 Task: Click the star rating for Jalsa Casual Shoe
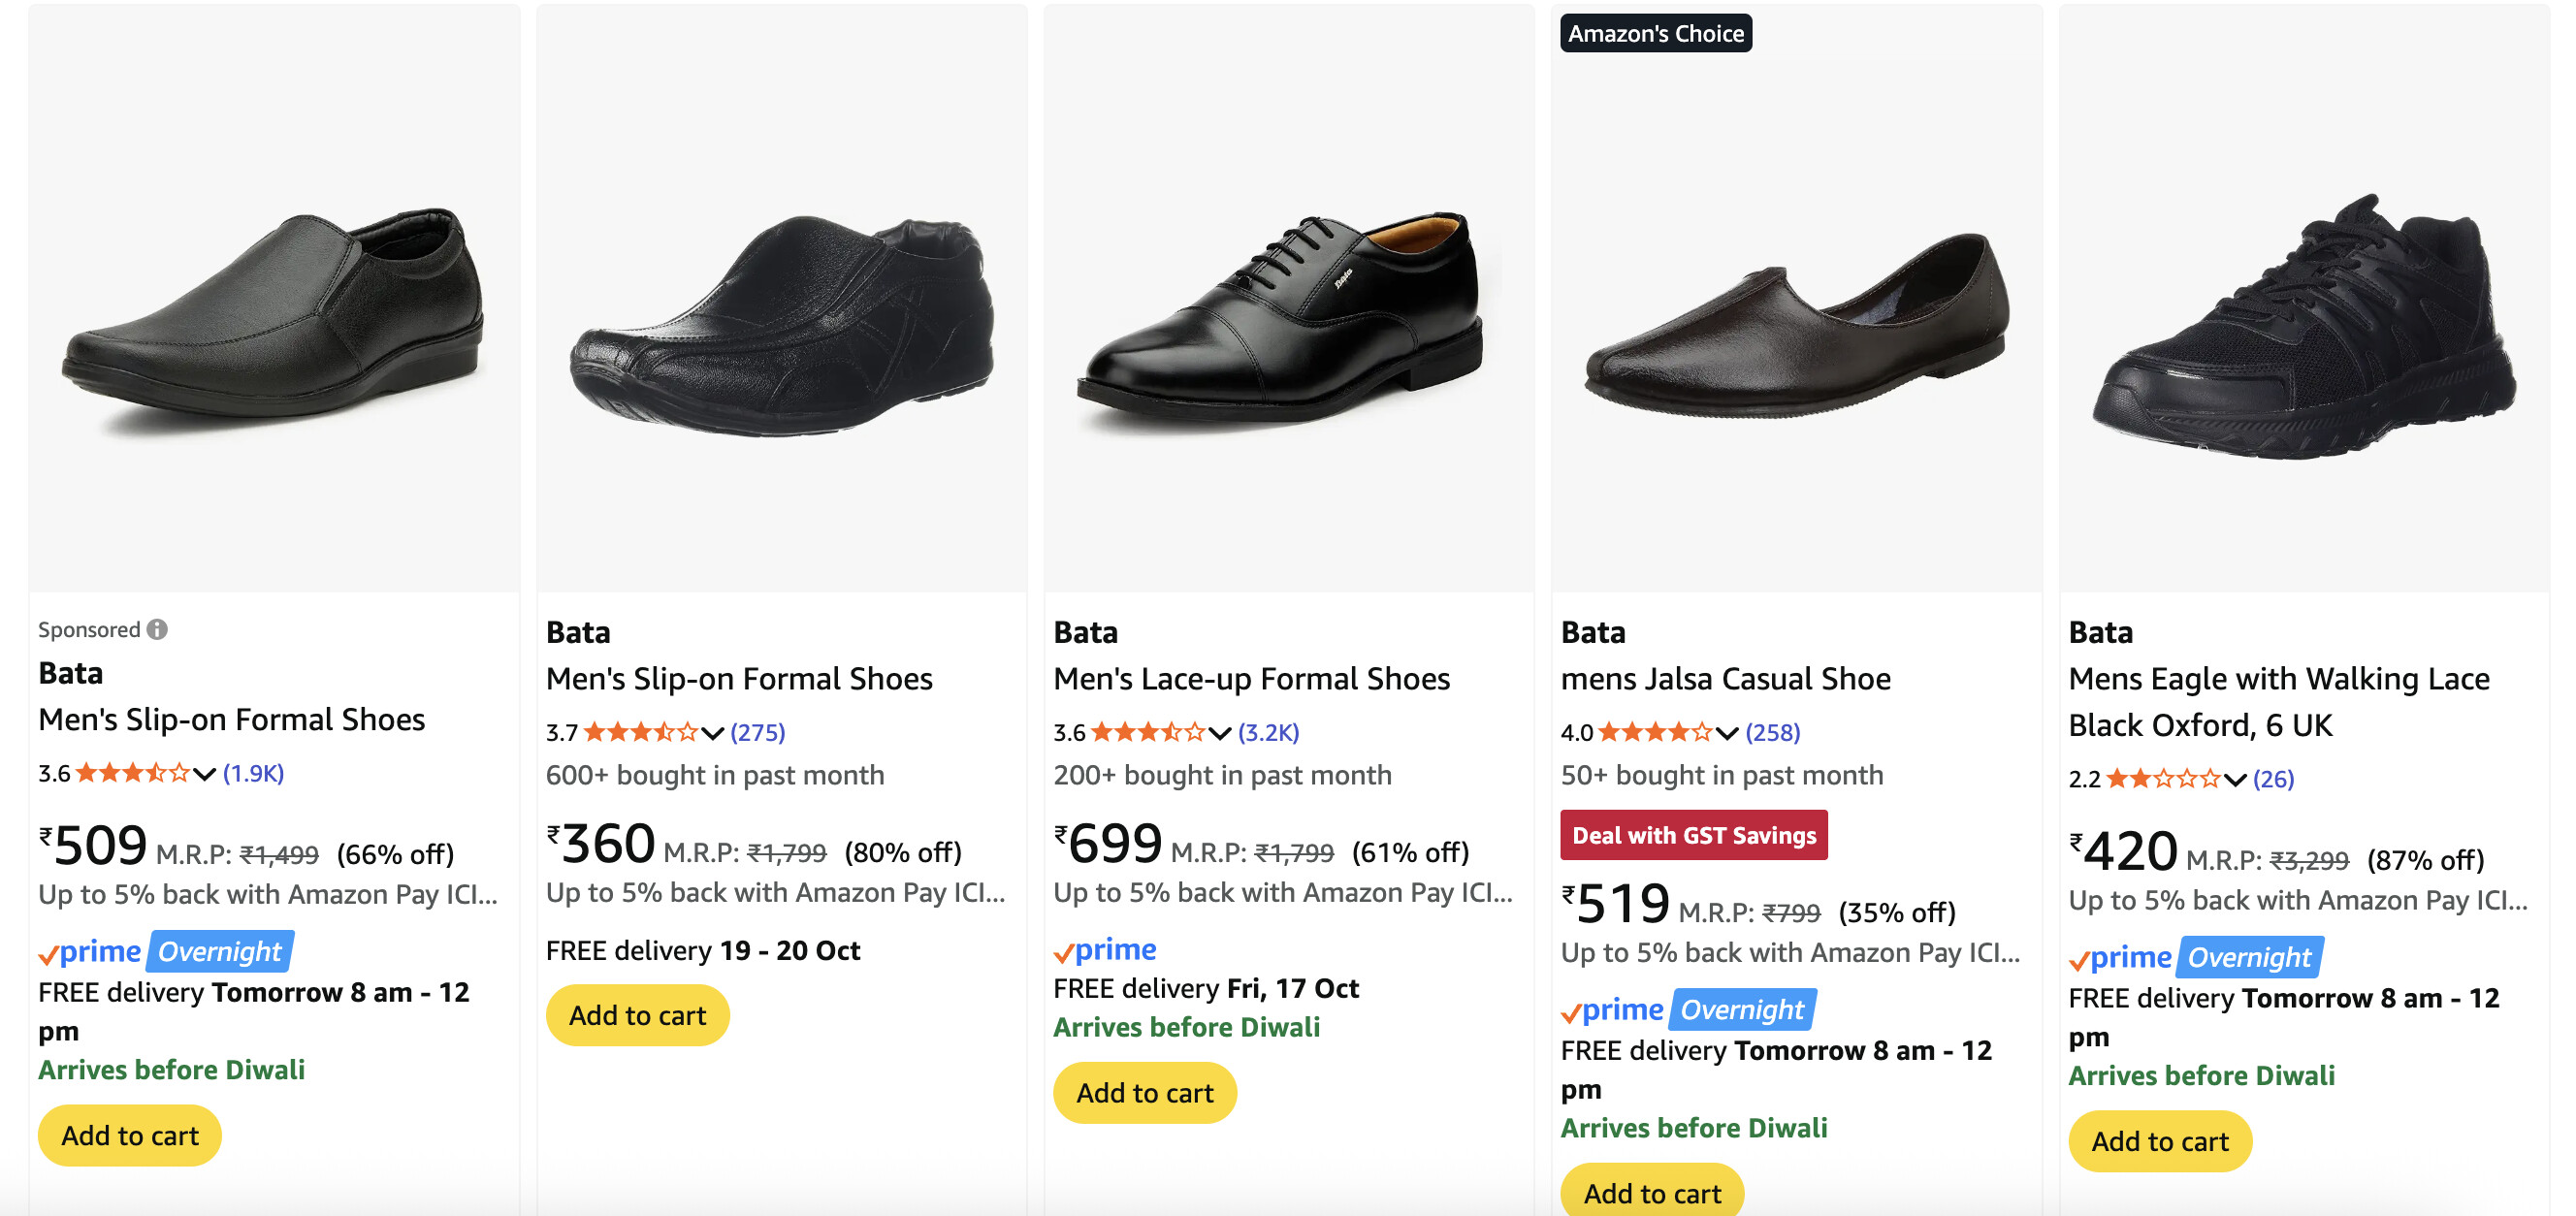click(x=1655, y=732)
